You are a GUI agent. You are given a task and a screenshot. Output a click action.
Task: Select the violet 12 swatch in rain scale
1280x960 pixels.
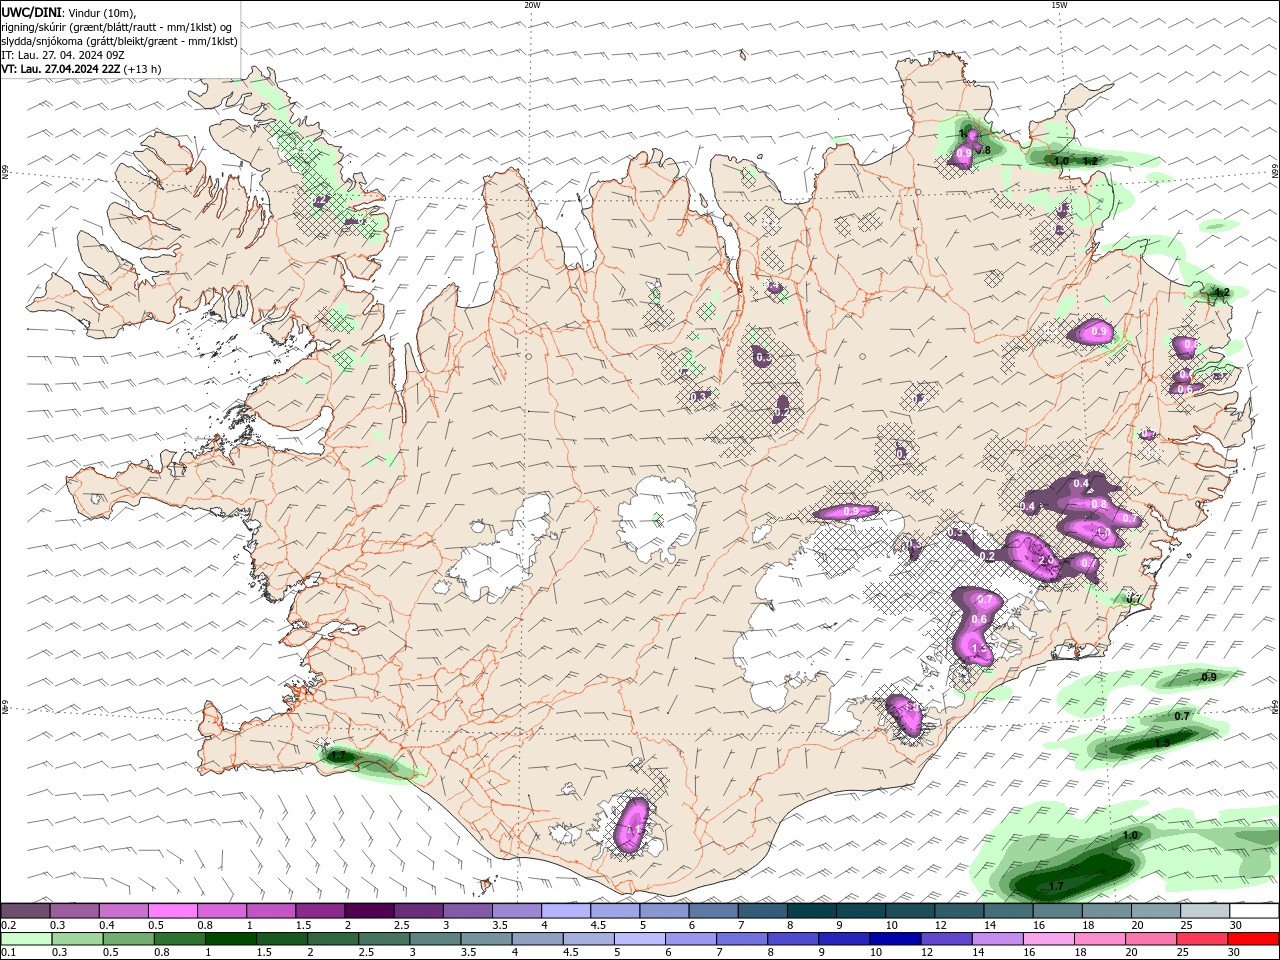tap(947, 938)
